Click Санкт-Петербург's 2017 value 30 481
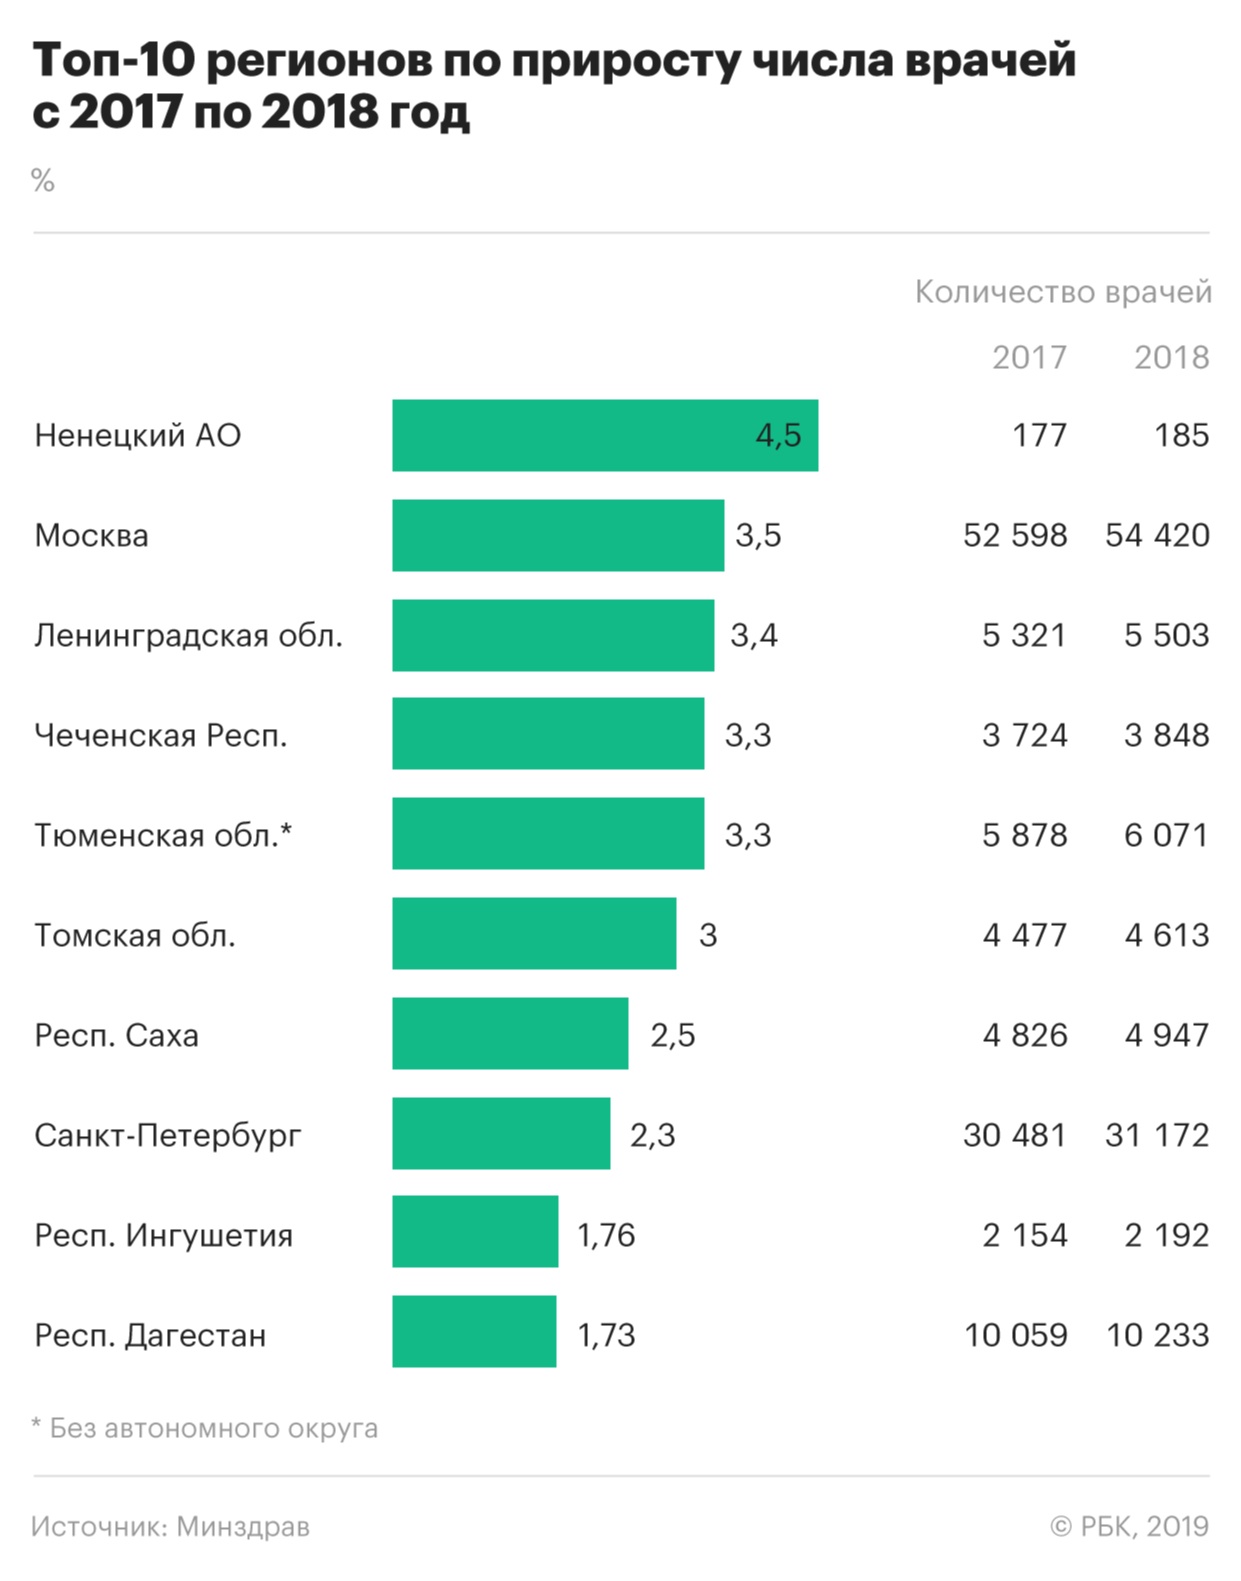The image size is (1241, 1581). (x=1015, y=1135)
